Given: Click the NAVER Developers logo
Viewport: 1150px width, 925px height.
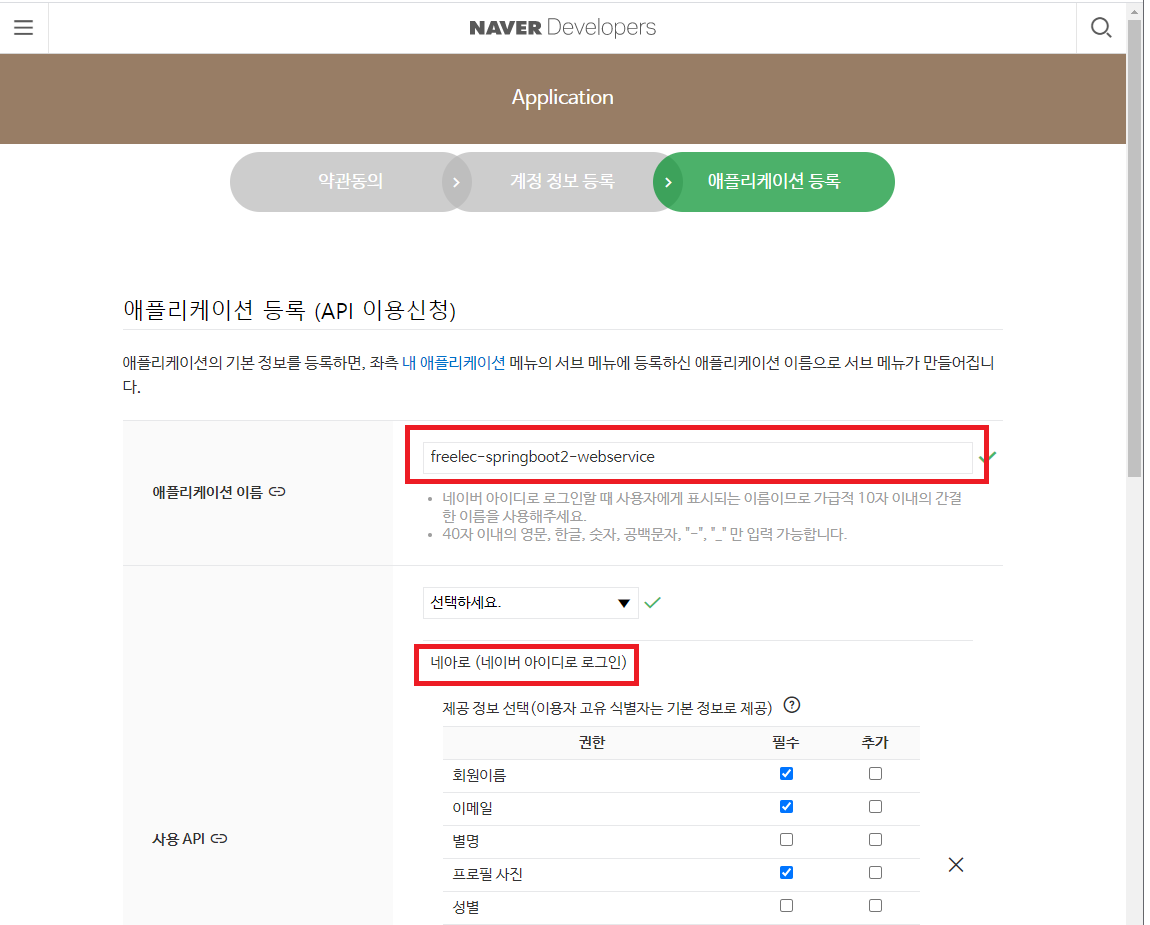Looking at the screenshot, I should click(562, 27).
